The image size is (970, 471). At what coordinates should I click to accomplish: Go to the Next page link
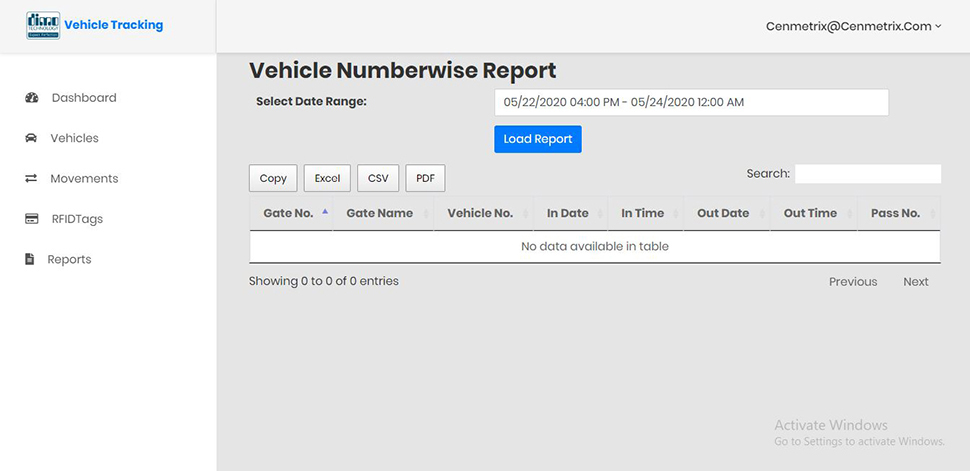pos(916,282)
